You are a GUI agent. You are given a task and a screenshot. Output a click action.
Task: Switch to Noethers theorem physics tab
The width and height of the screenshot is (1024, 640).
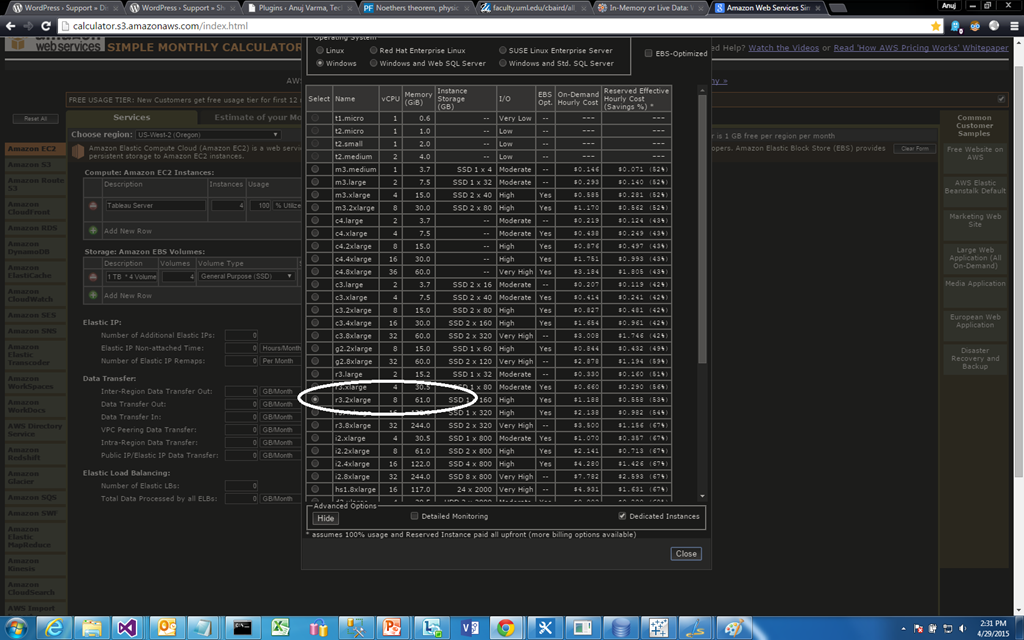419,8
